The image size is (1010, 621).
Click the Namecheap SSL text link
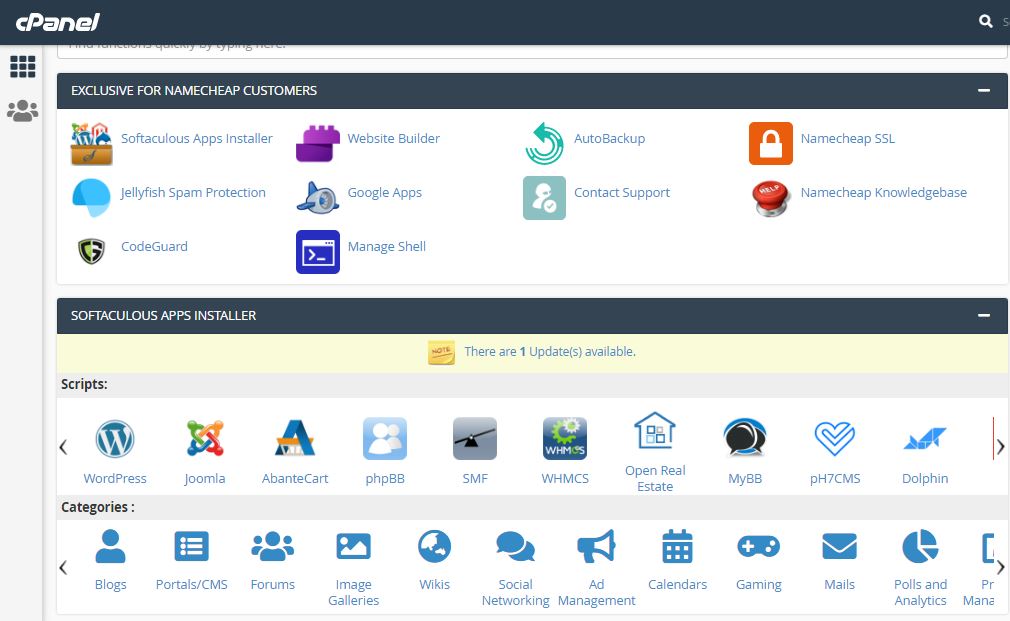(x=847, y=139)
